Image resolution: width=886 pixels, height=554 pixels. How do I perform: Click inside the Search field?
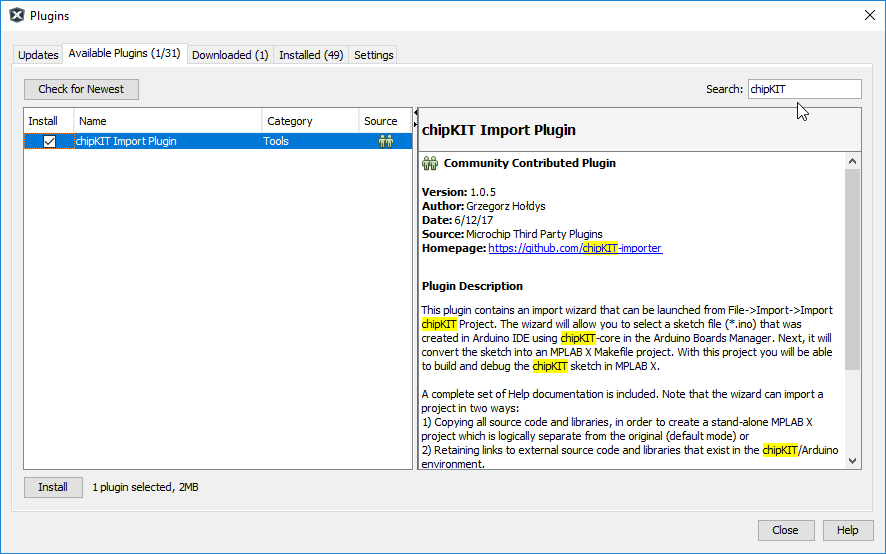tap(805, 89)
